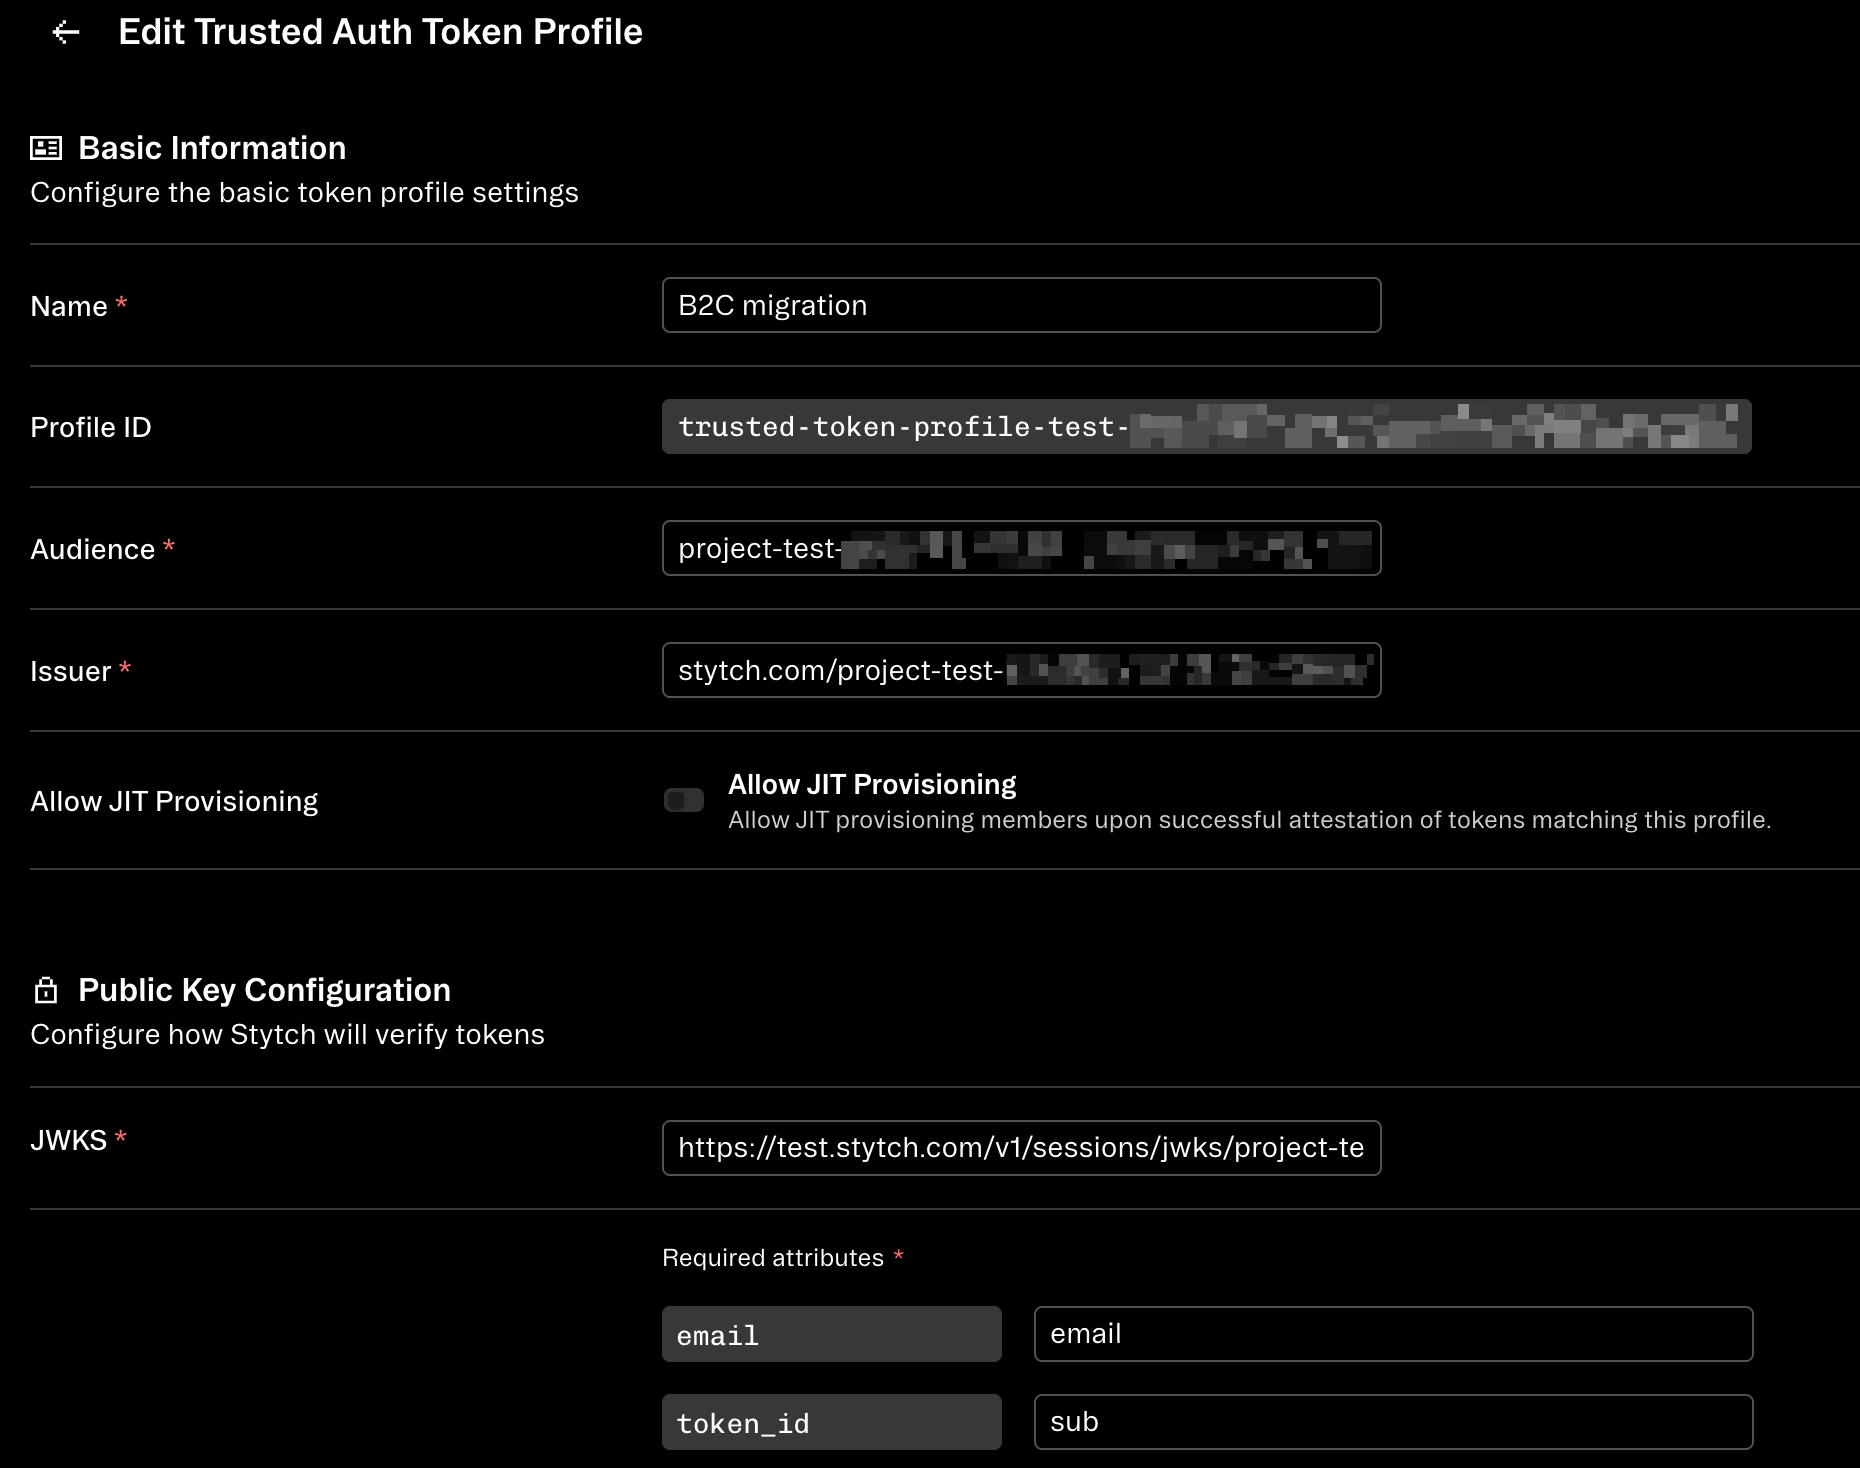Click the Edit Trusted Auth Token Profile heading
Viewport: 1860px width, 1468px height.
(x=381, y=31)
